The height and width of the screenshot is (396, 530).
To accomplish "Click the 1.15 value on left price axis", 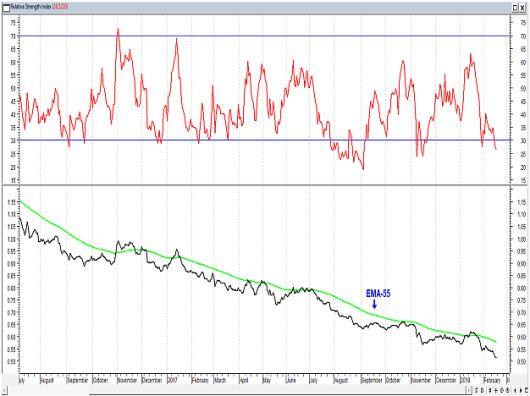I will coord(11,202).
